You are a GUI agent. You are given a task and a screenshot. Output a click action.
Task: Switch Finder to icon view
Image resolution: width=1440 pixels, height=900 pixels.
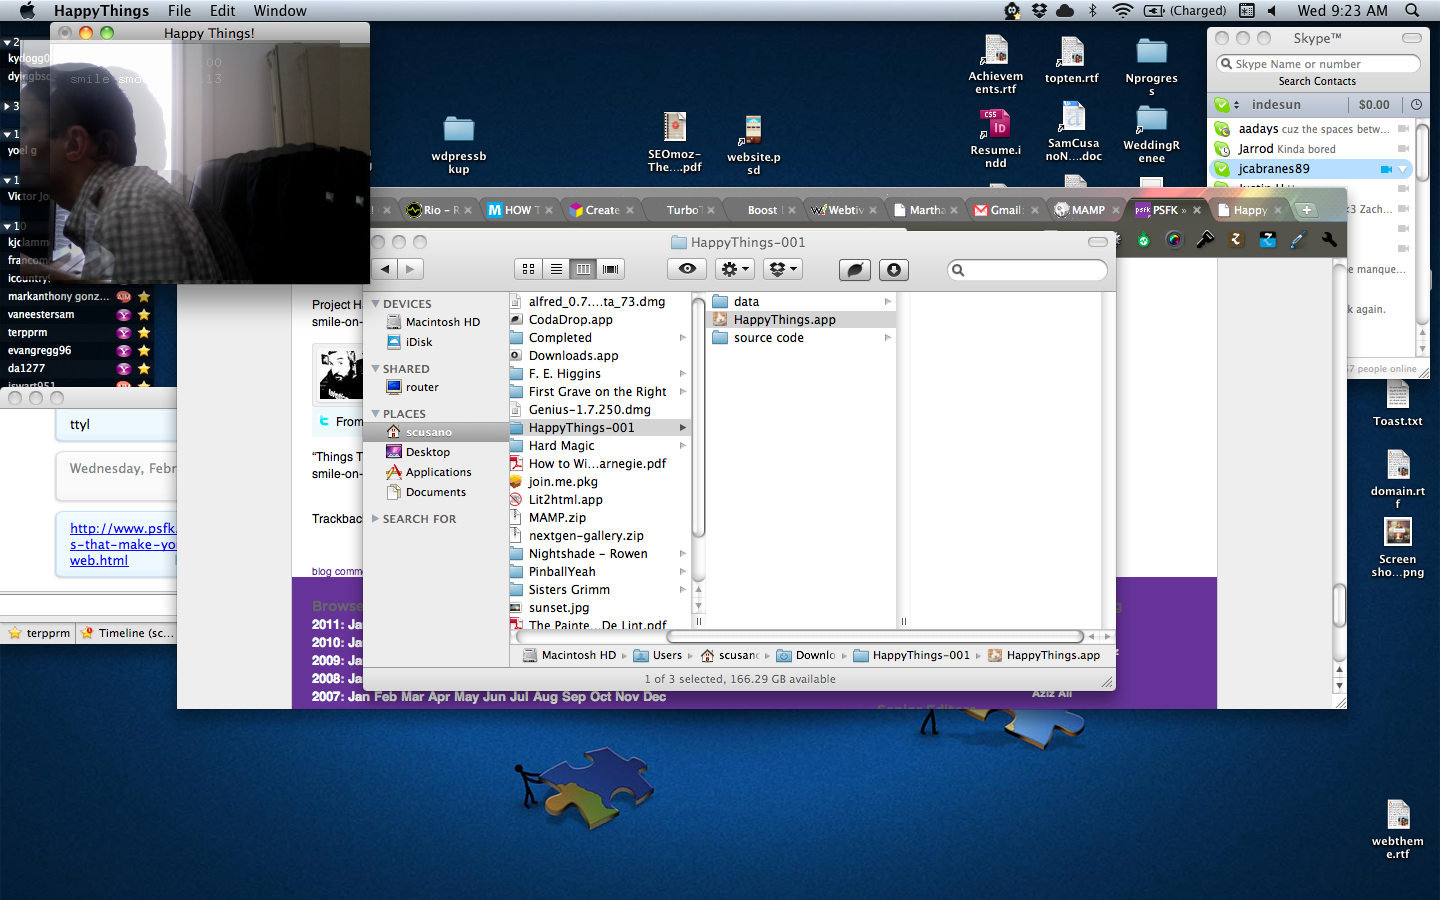[x=529, y=269]
